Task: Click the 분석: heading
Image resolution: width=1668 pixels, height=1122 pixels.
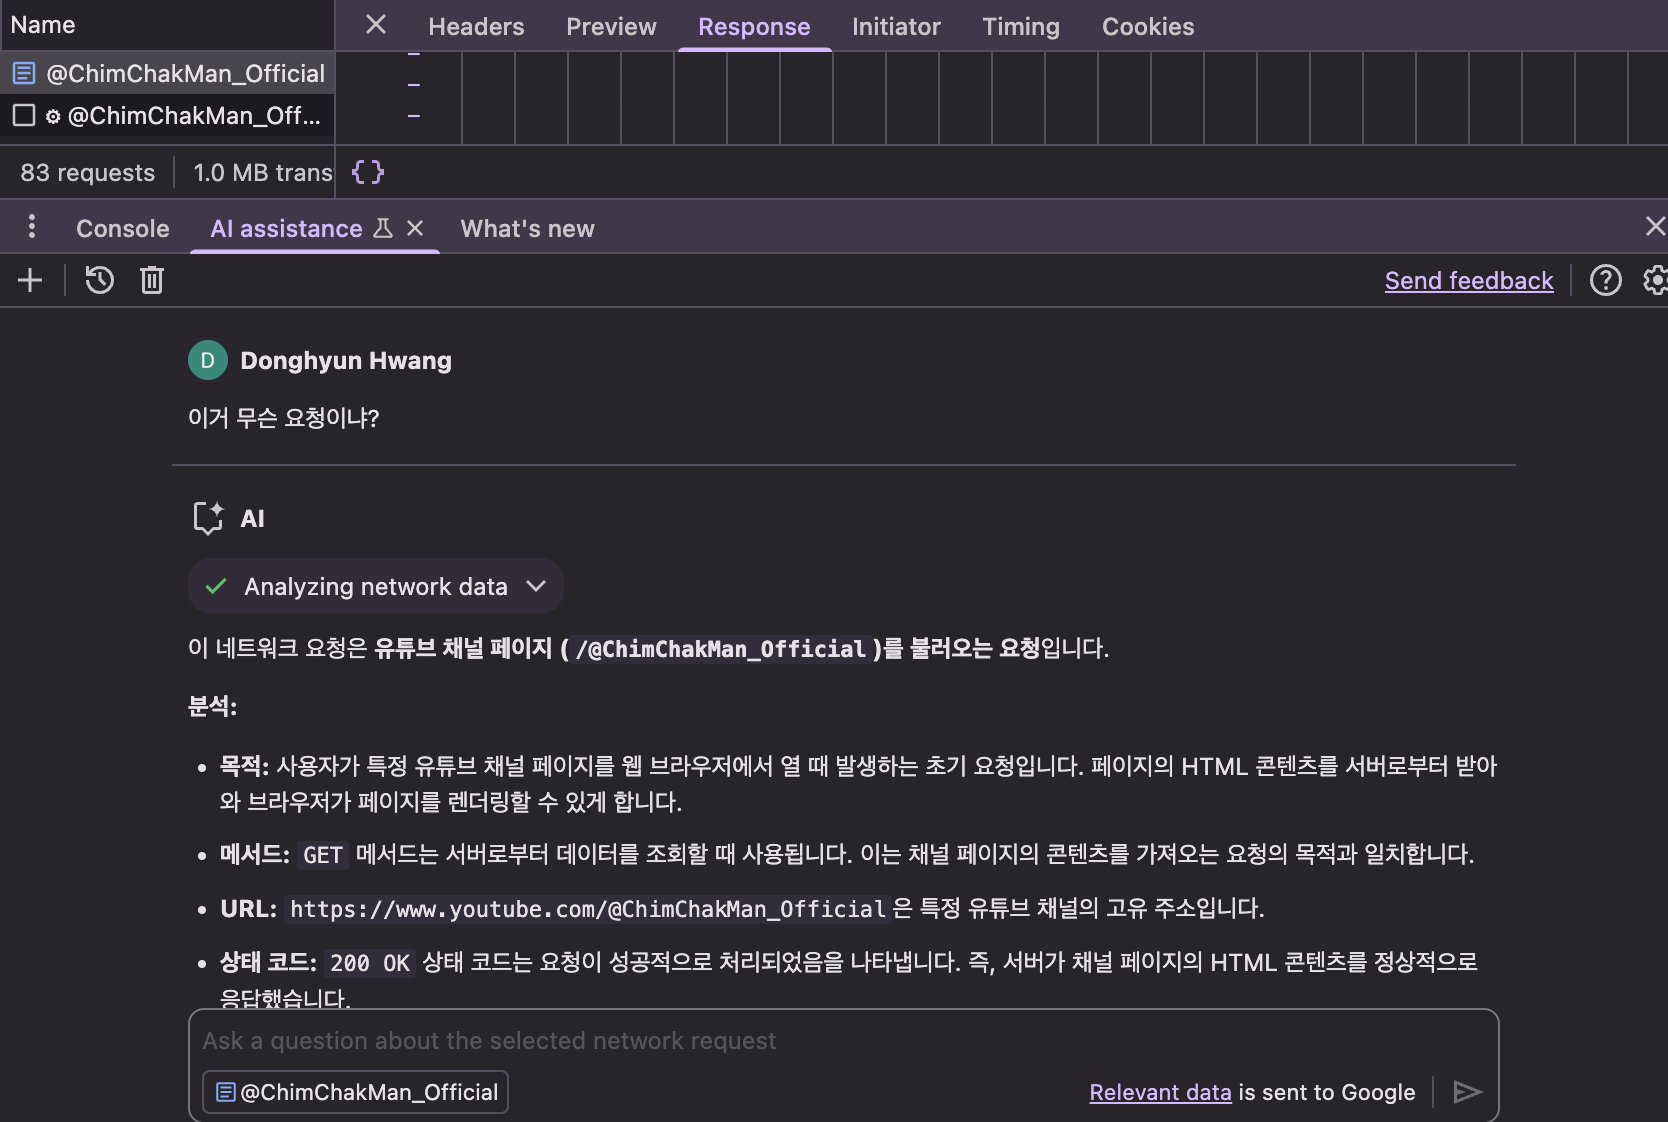Action: point(212,707)
